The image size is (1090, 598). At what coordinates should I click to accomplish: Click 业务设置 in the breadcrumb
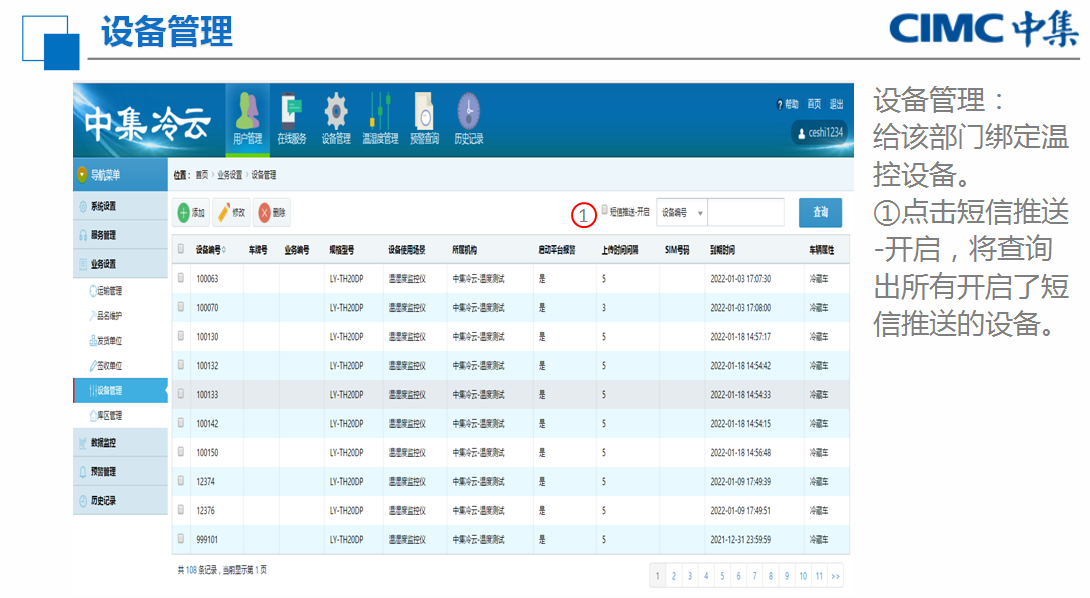(229, 175)
